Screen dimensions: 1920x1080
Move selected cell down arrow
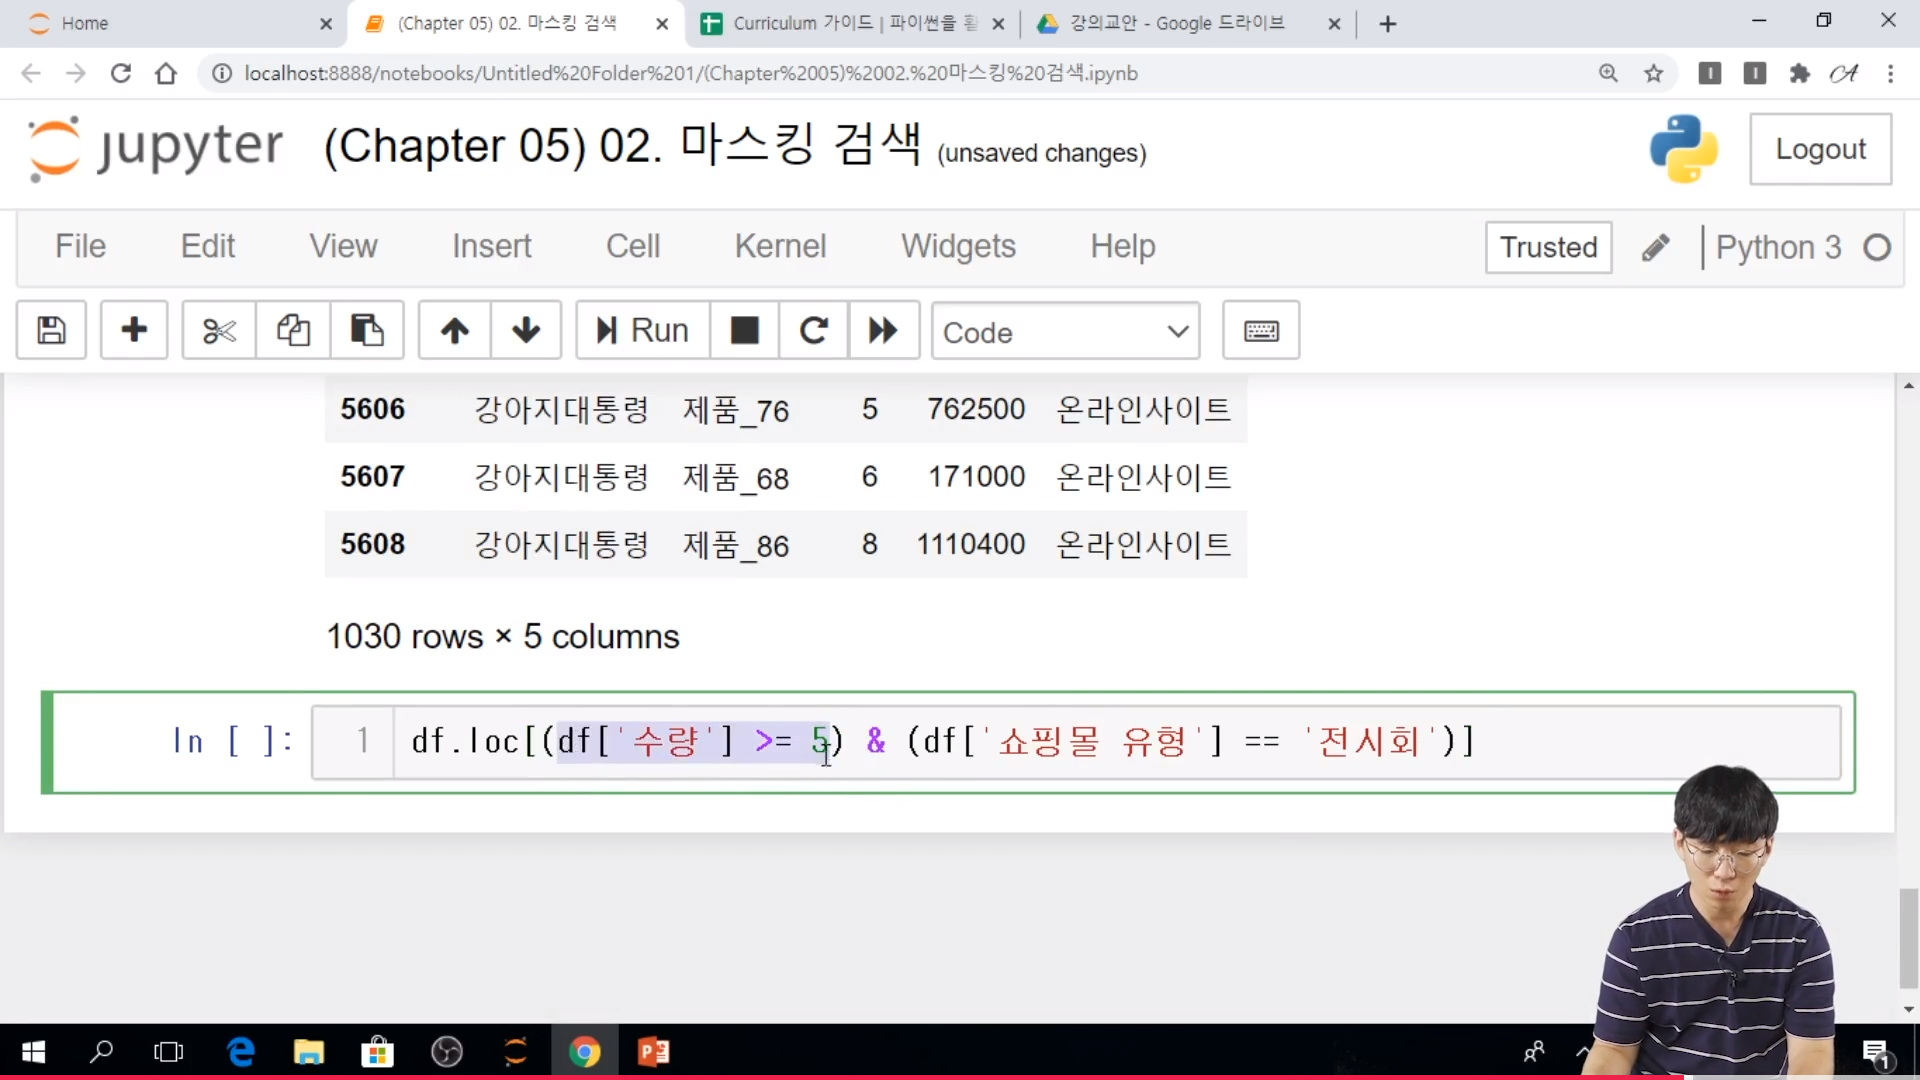coord(526,330)
